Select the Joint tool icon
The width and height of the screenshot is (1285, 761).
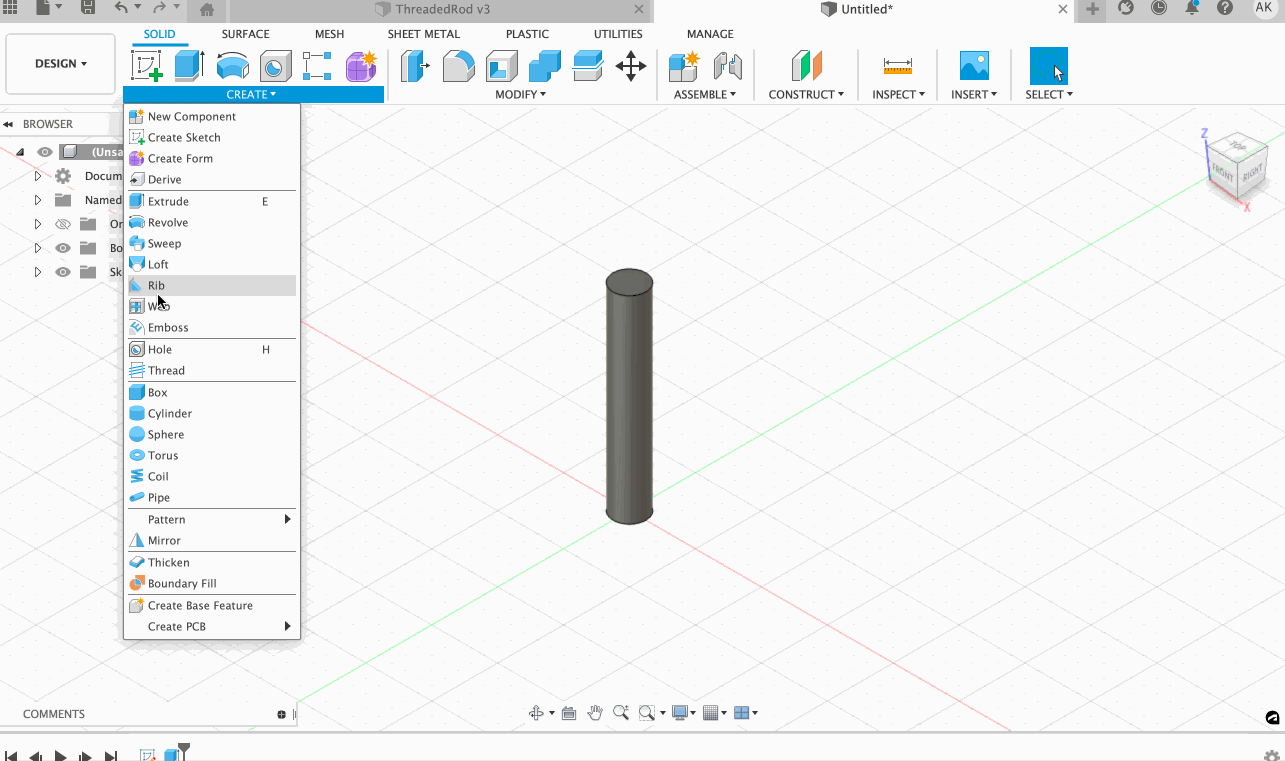728,66
